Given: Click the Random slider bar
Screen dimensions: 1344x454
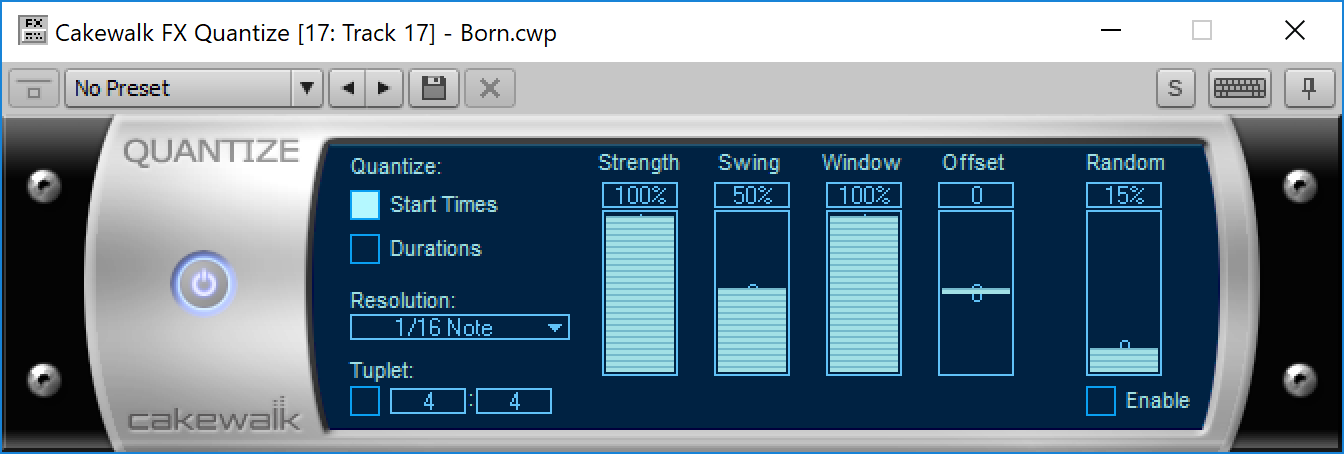Looking at the screenshot, I should coord(1124,293).
